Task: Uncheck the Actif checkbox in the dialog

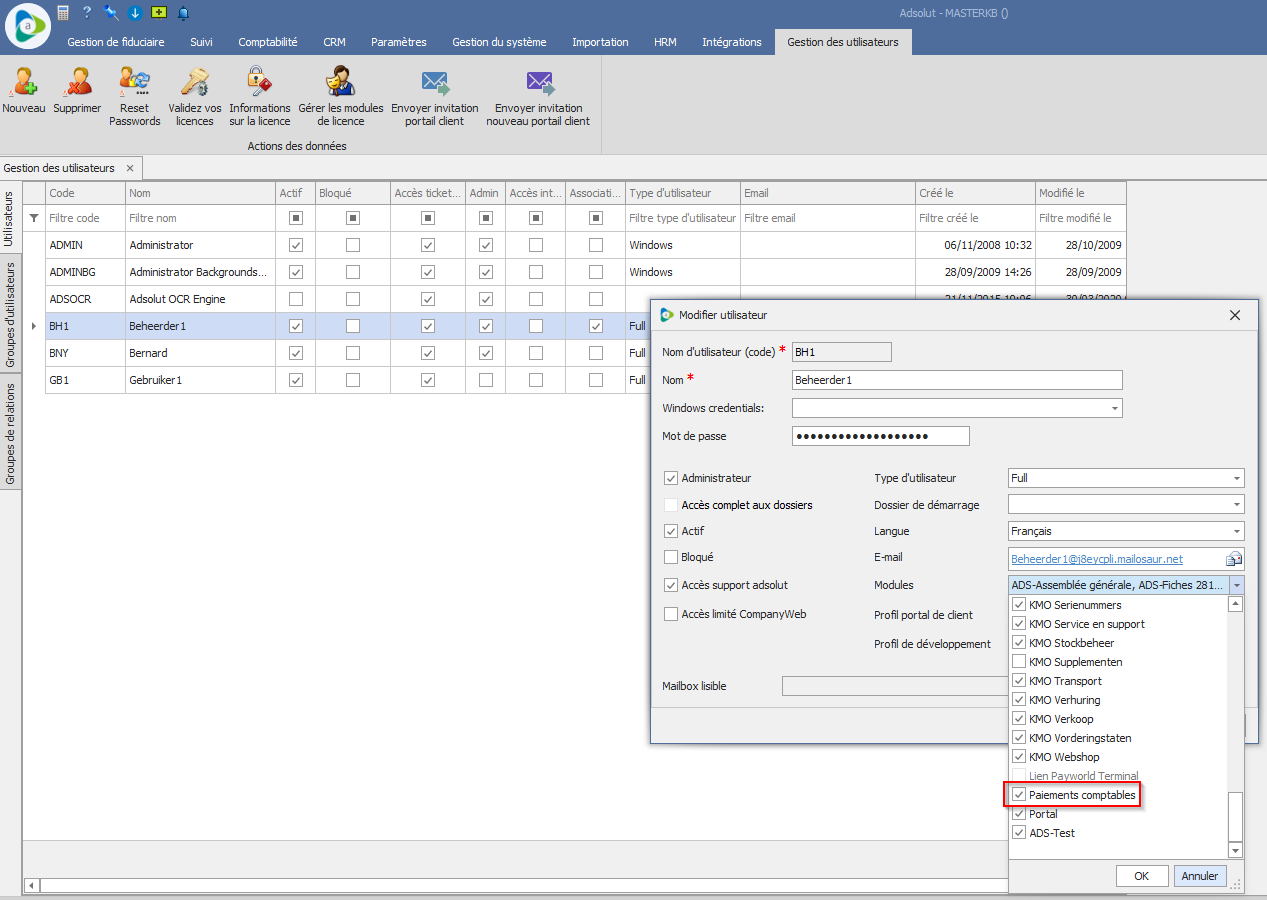Action: point(671,531)
